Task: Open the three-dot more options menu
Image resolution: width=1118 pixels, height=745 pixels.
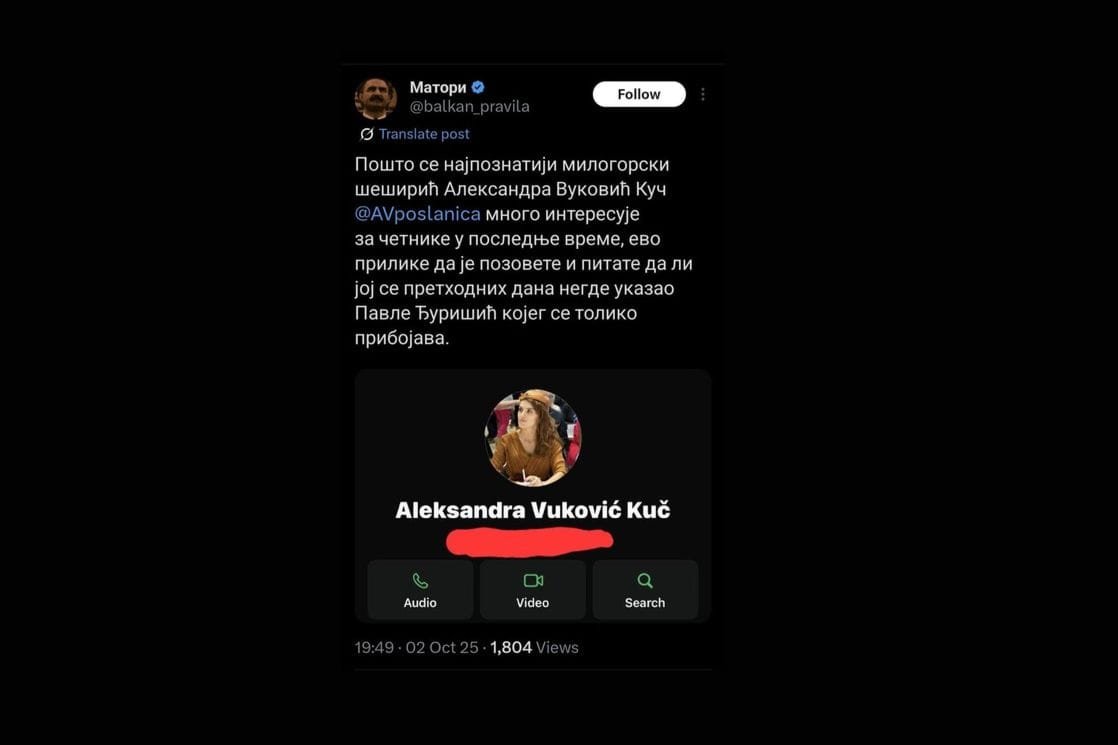Action: [x=703, y=94]
